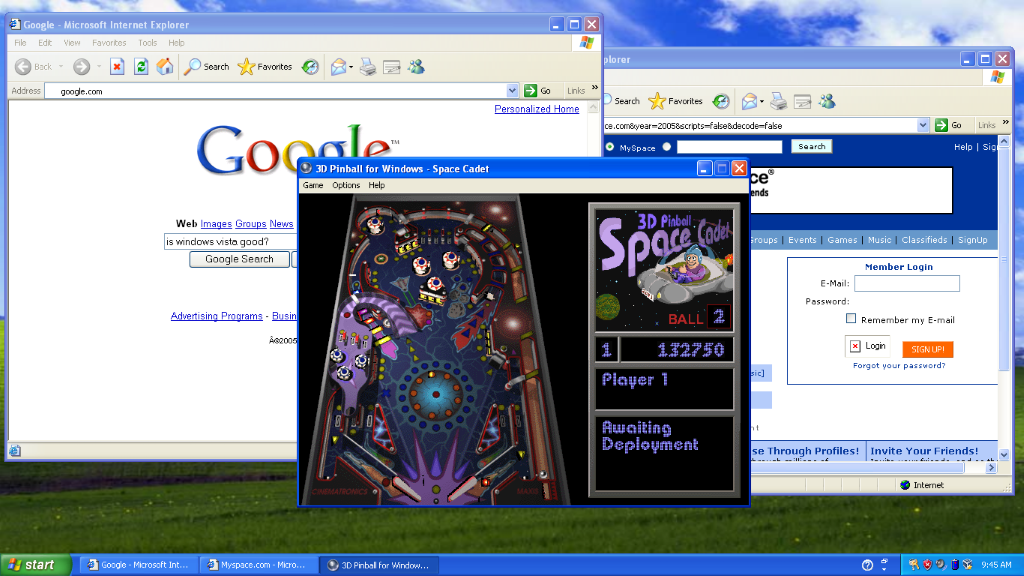This screenshot has width=1024, height=576.
Task: Open Music link in Myspace navigation
Action: 880,240
